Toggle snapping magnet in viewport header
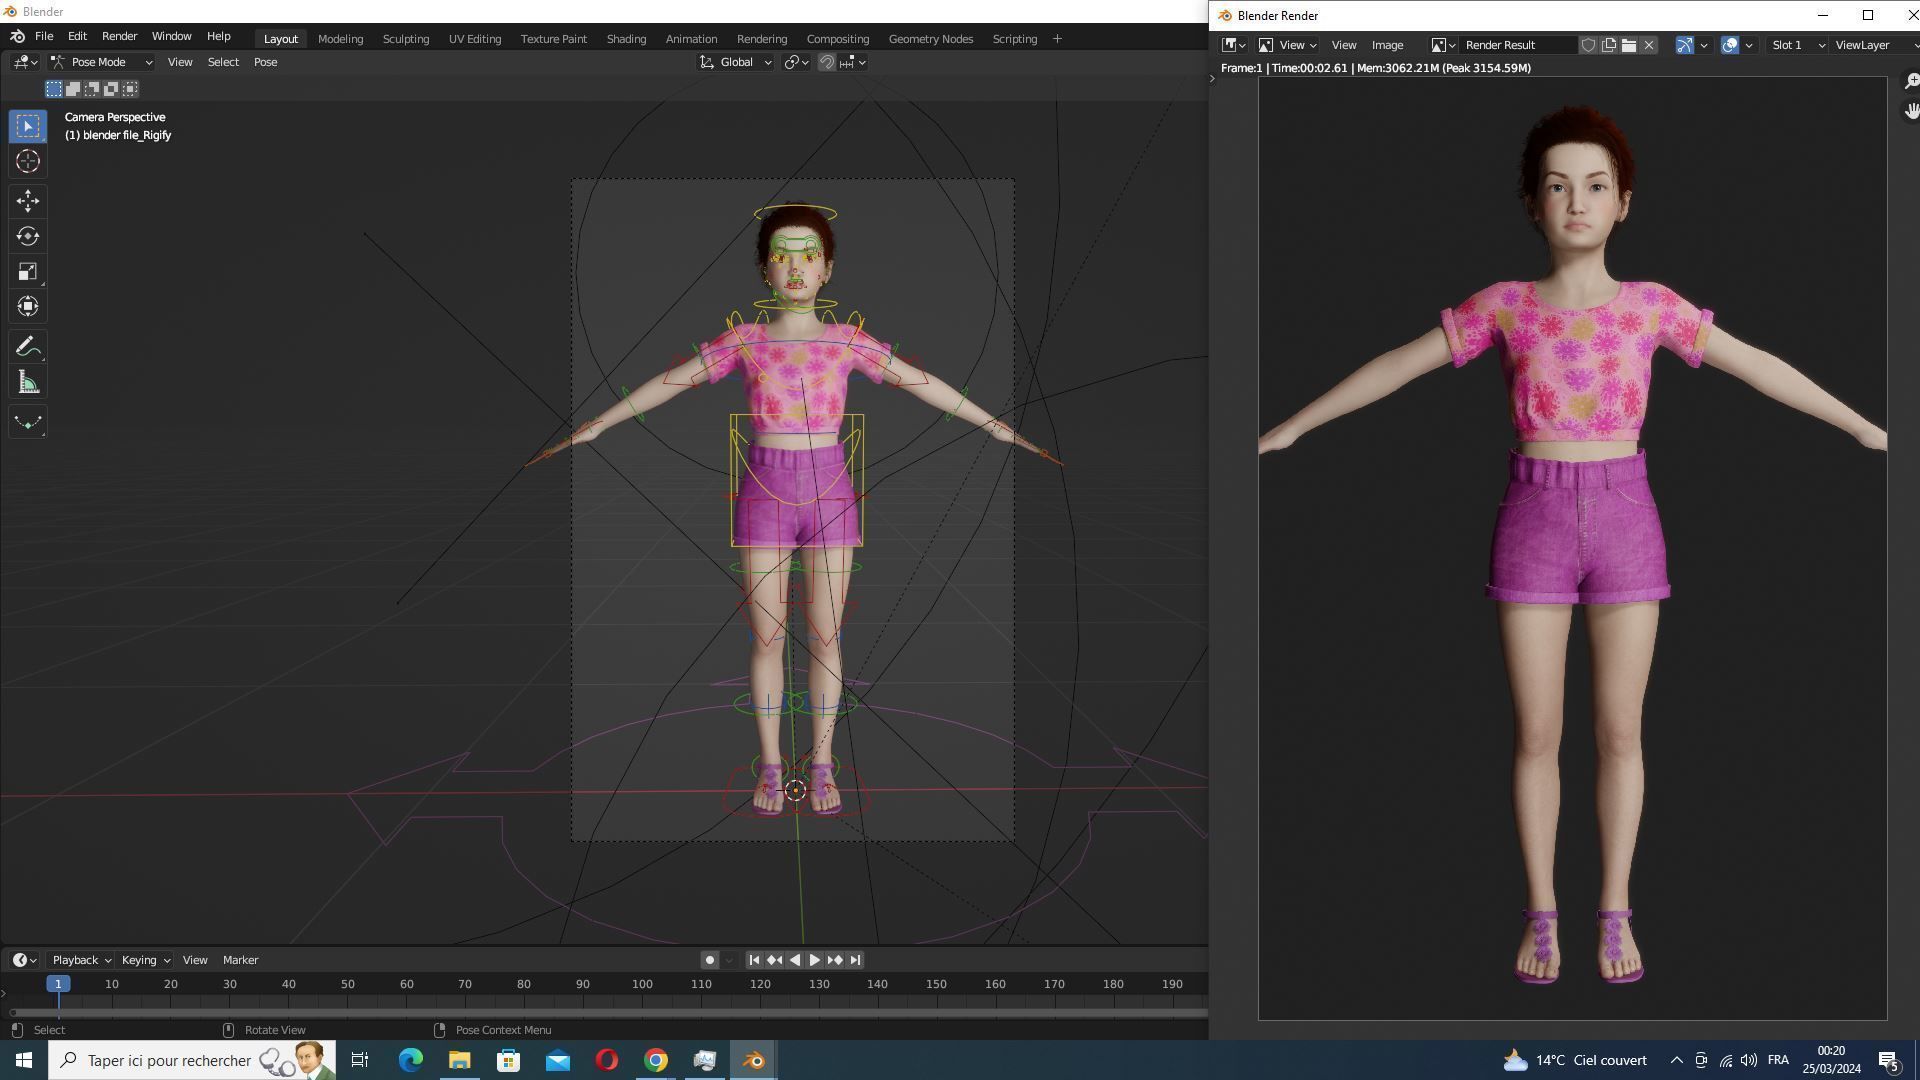The image size is (1920, 1080). tap(827, 62)
